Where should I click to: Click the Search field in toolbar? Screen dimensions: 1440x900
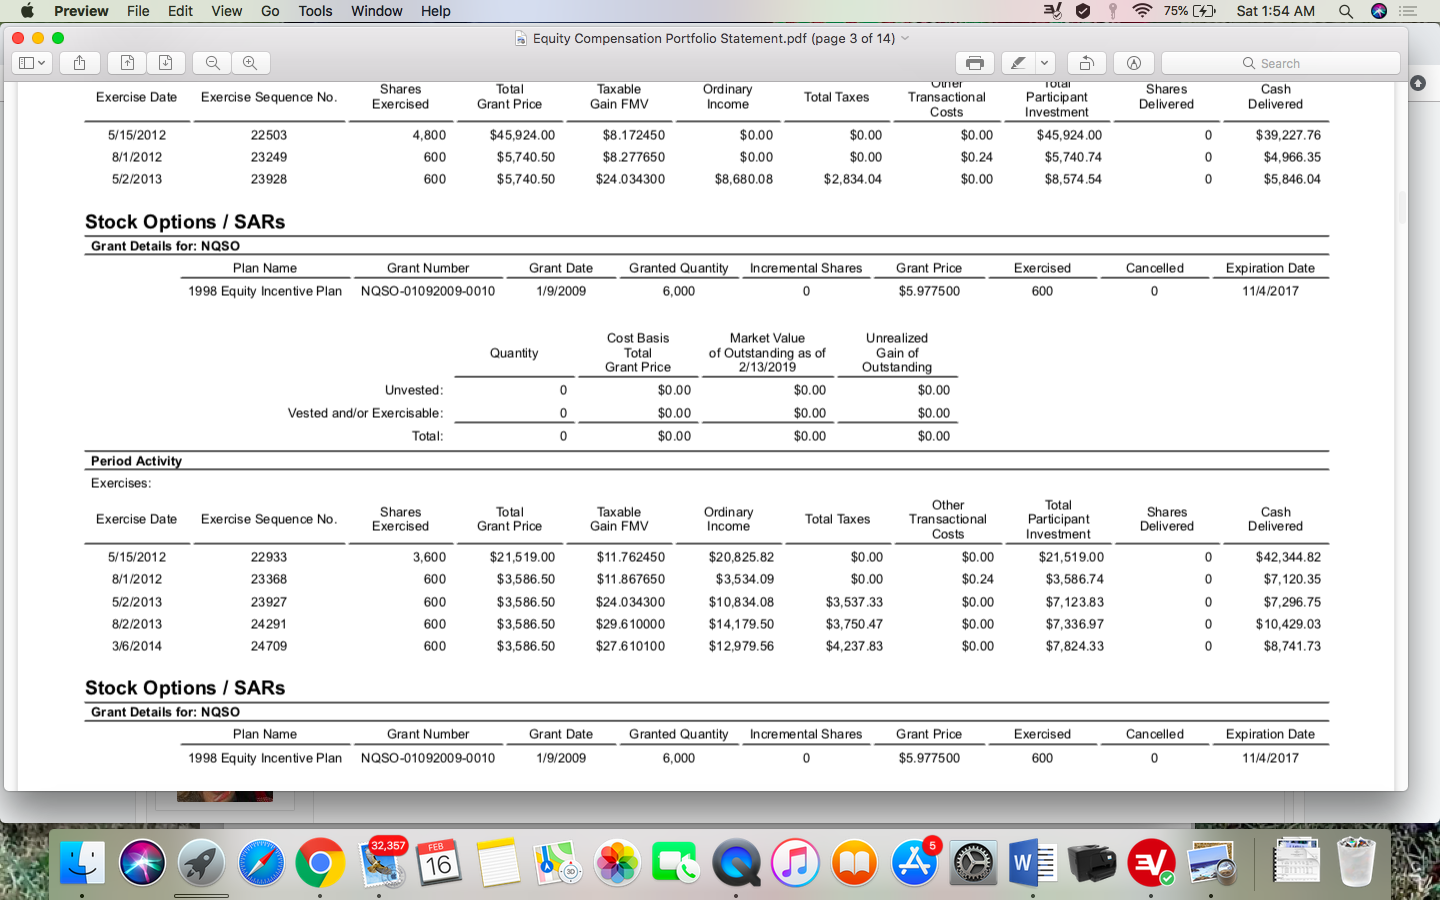[x=1280, y=63]
